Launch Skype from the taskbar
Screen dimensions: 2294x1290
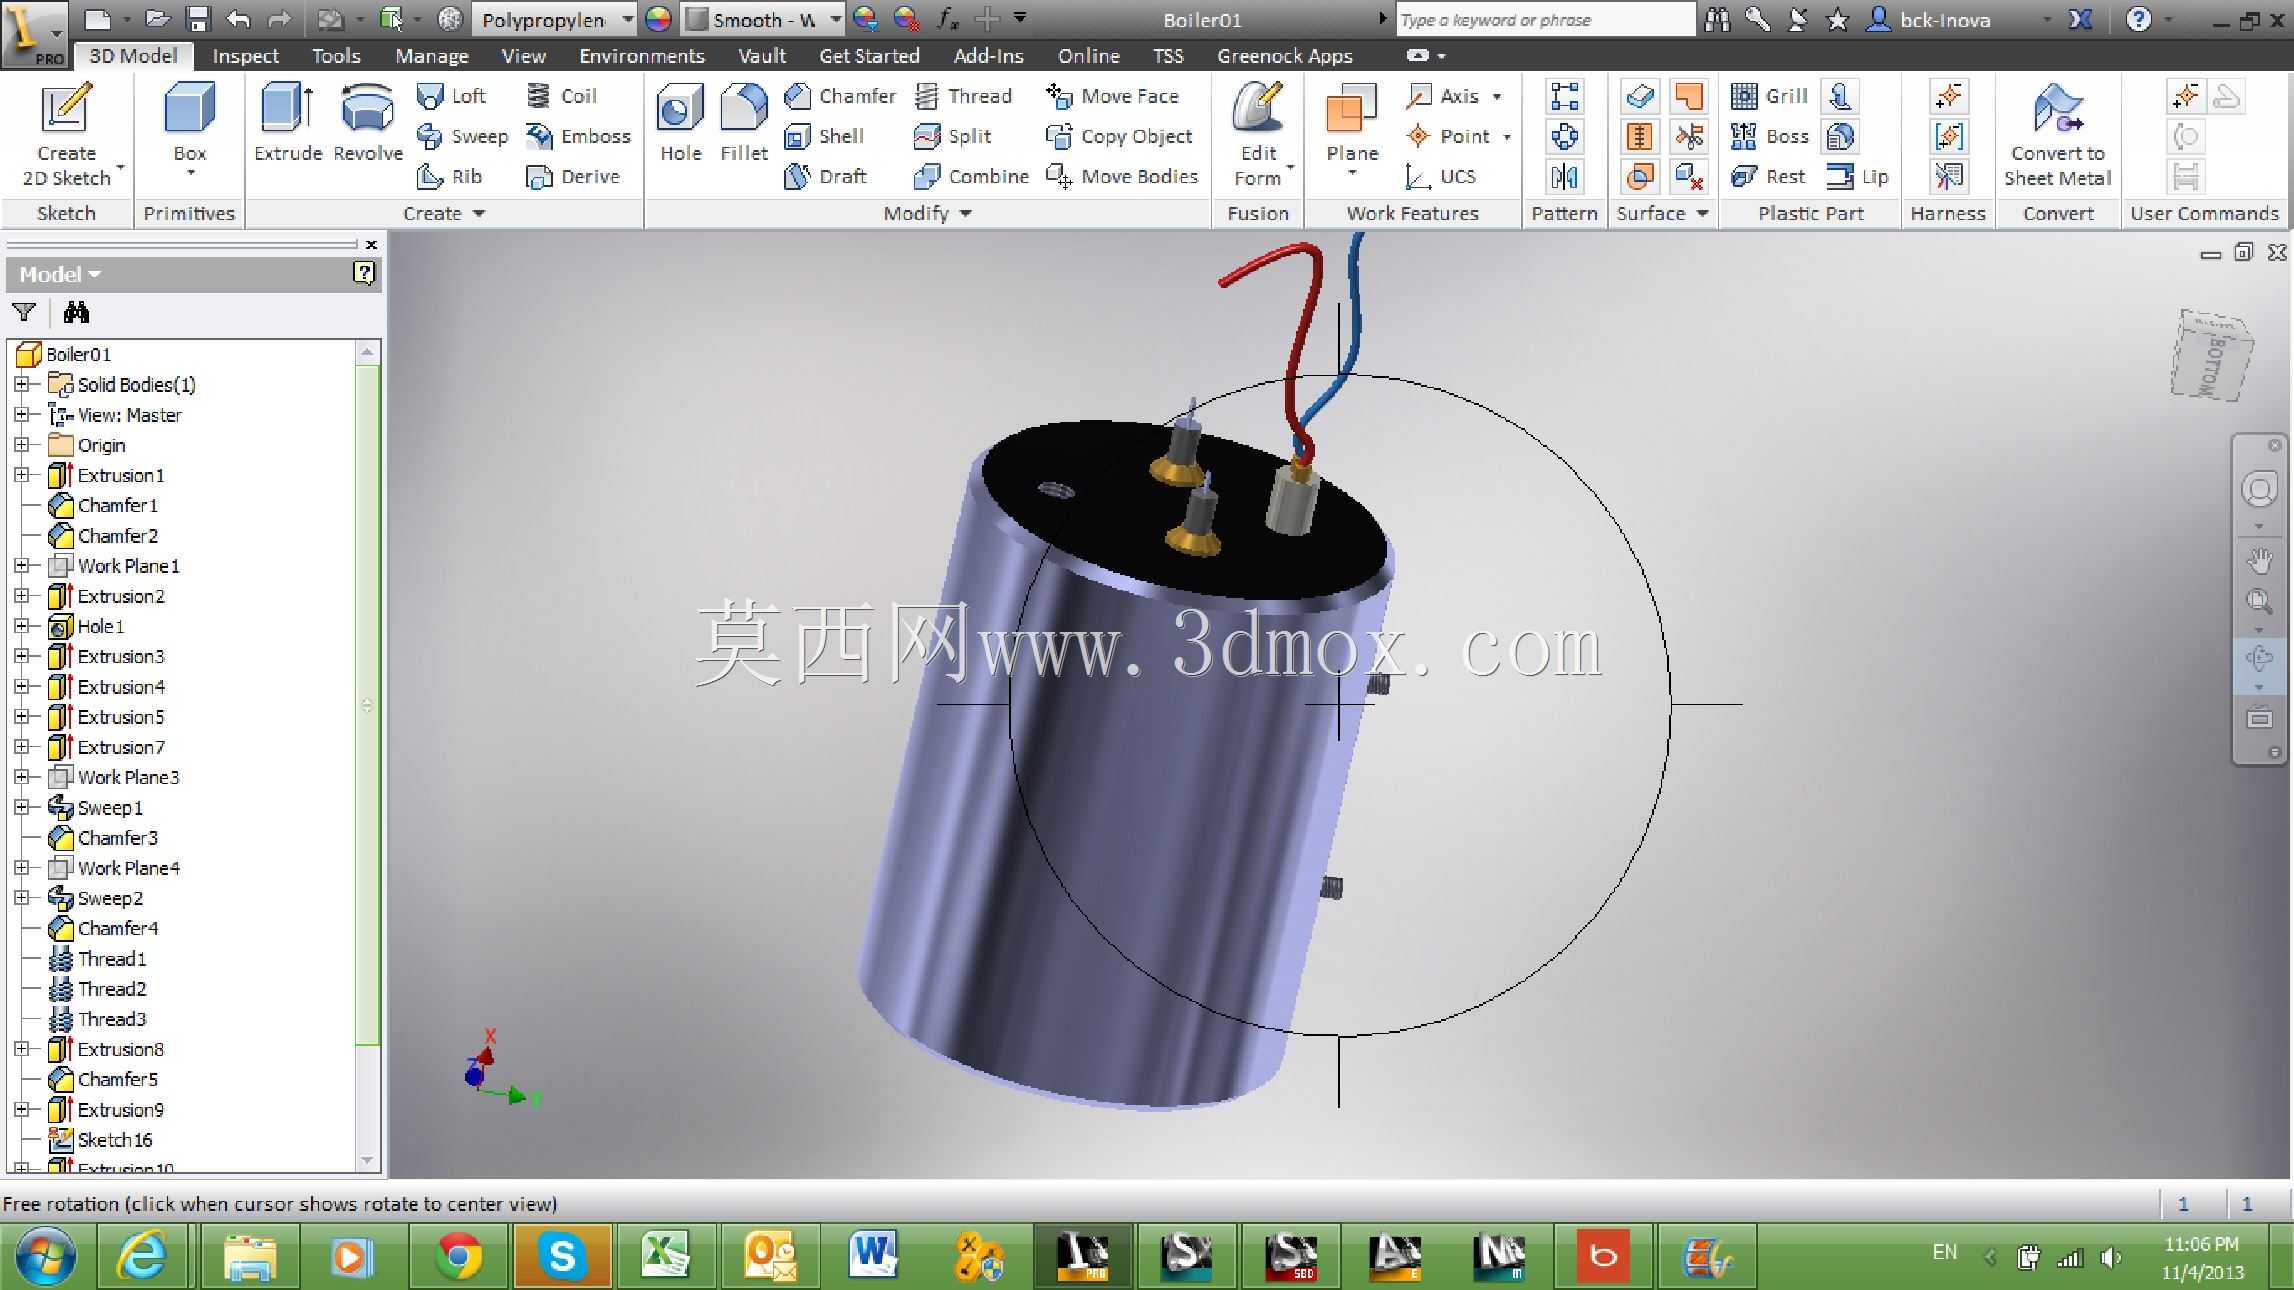pos(562,1256)
